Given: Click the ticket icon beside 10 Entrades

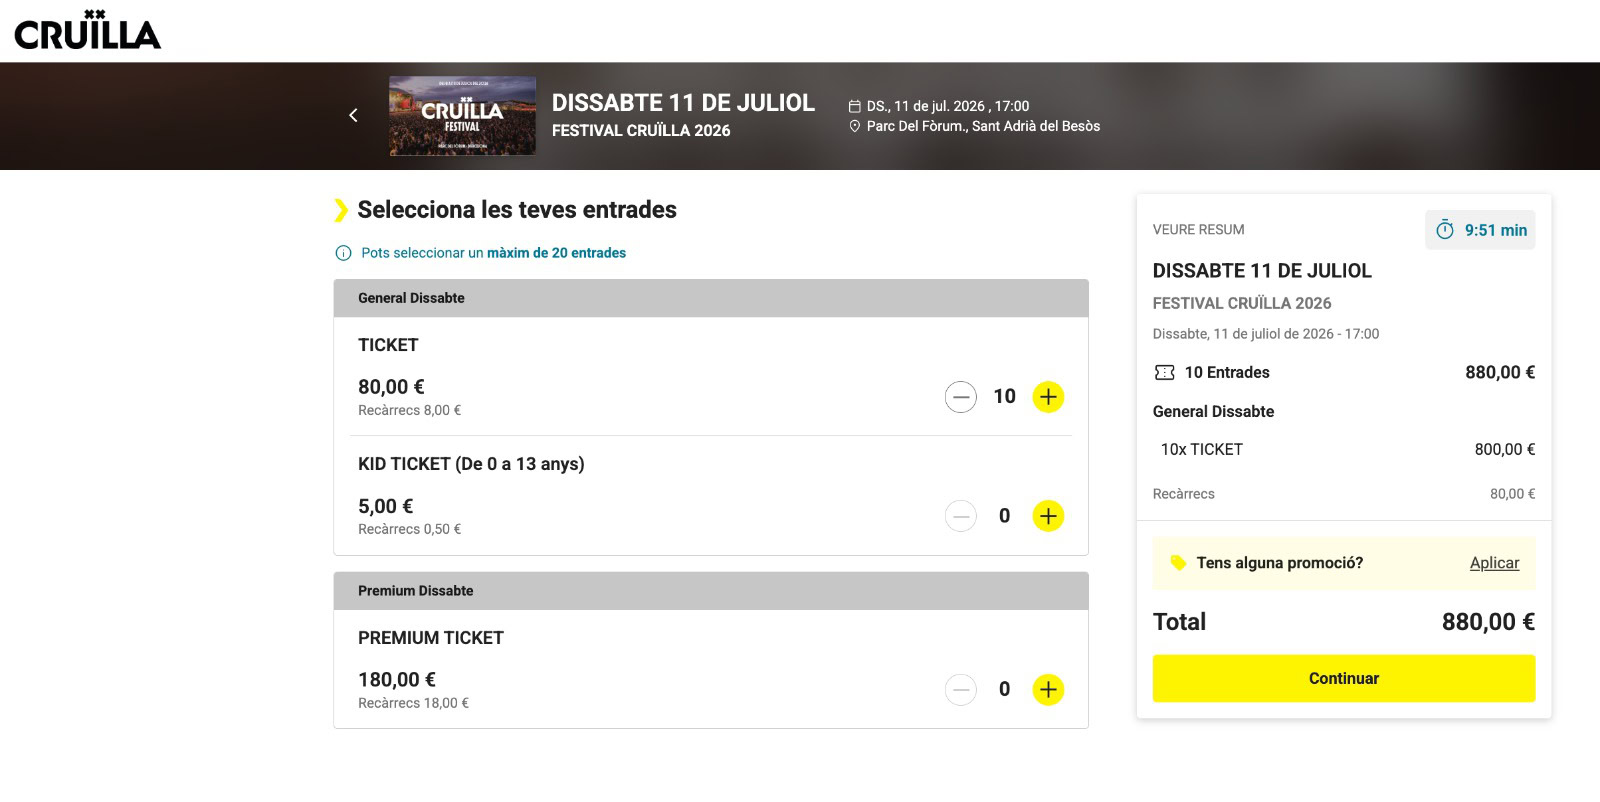Looking at the screenshot, I should 1165,372.
